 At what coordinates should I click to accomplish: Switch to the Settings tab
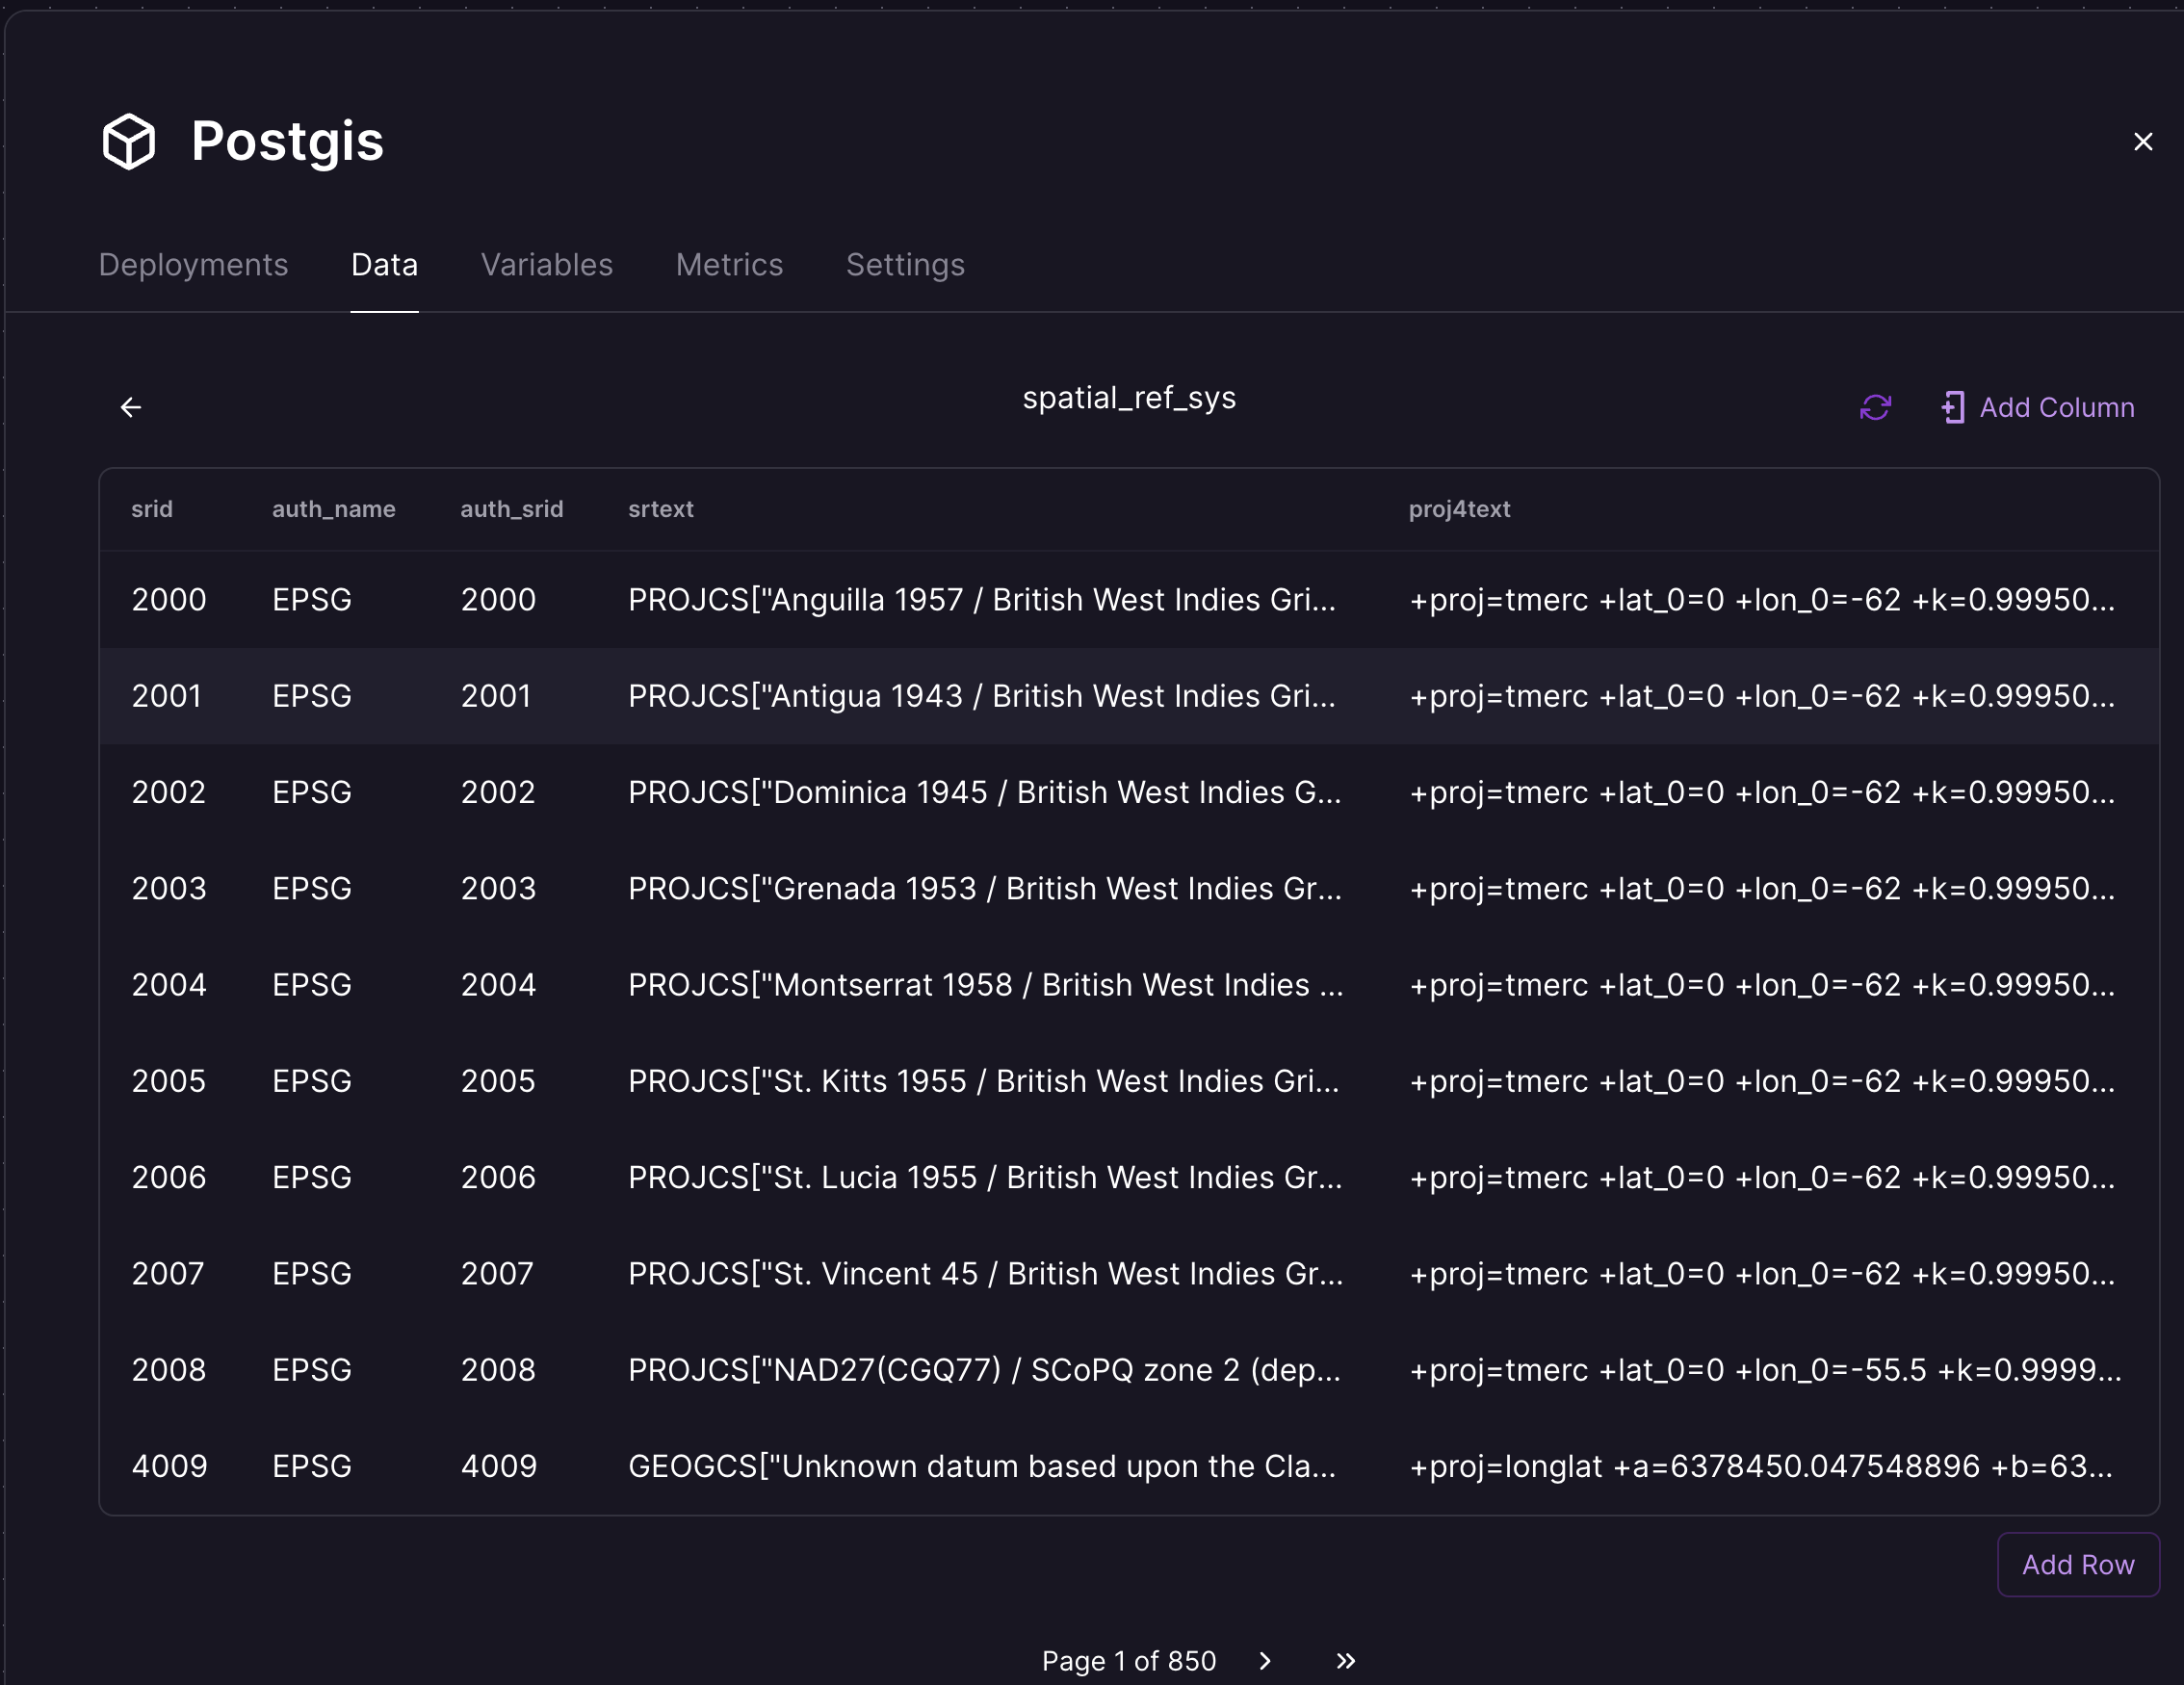point(905,265)
